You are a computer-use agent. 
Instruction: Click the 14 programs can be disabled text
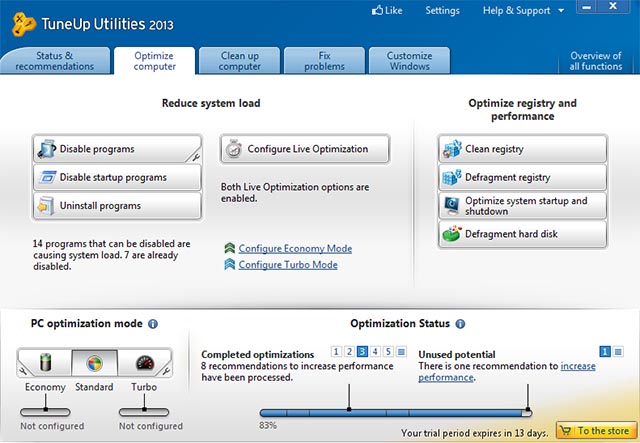click(111, 255)
